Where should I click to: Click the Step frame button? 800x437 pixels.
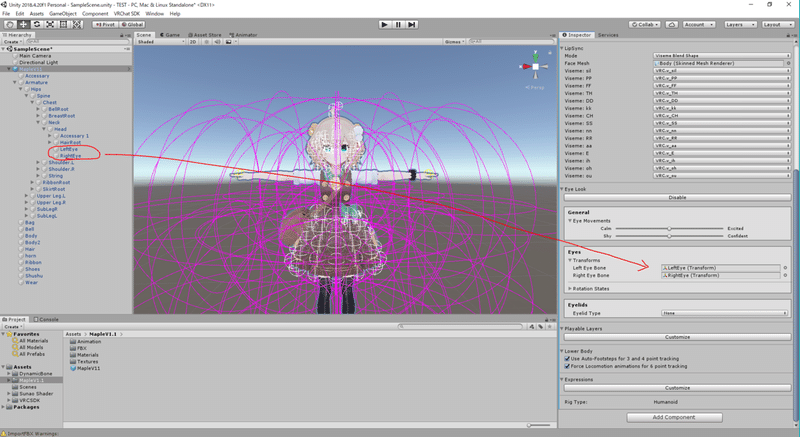412,24
